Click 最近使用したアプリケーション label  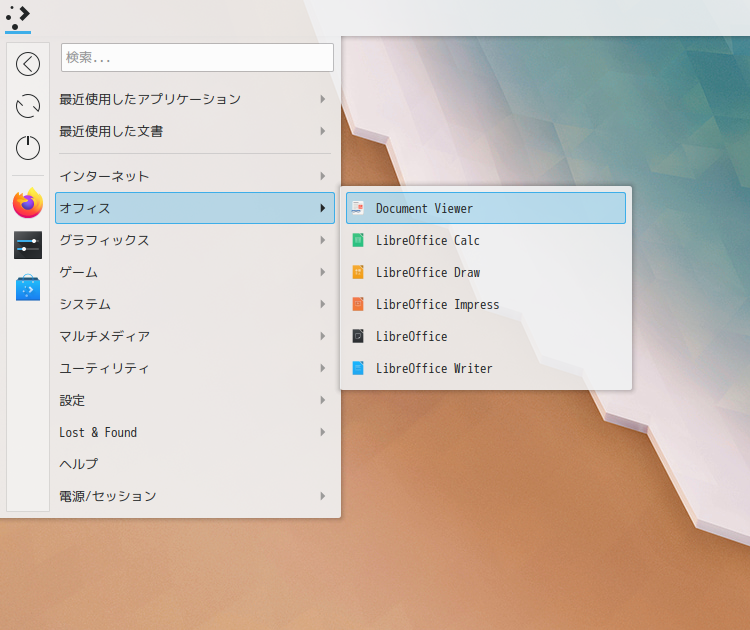tap(150, 99)
